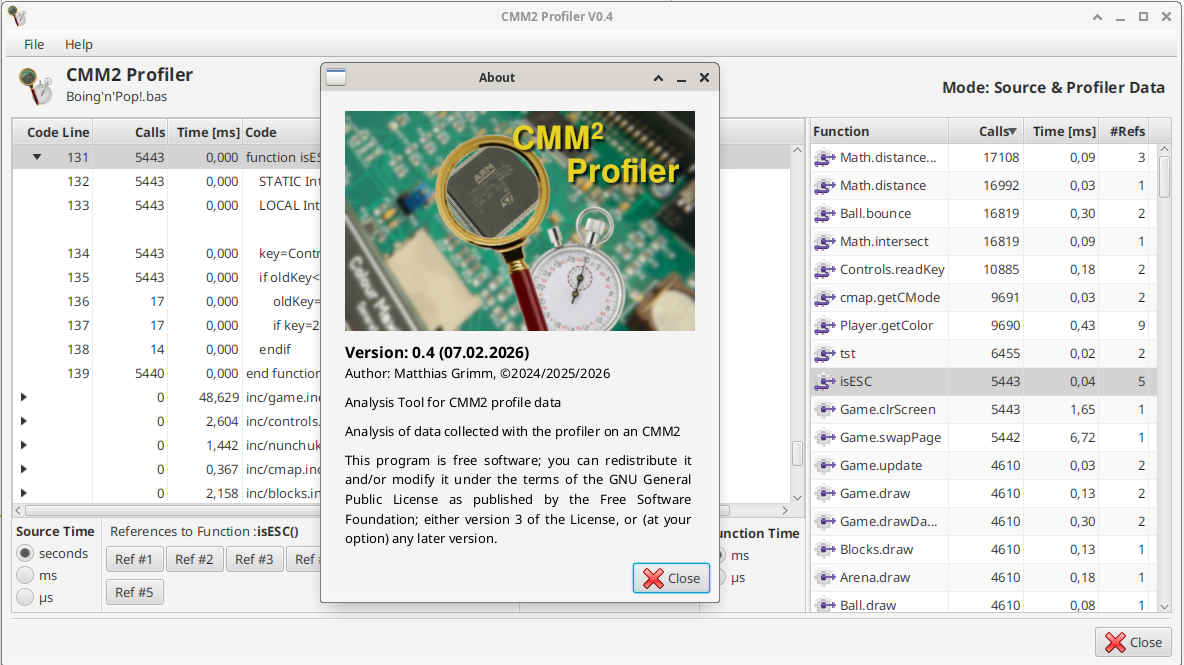The height and width of the screenshot is (665, 1184).
Task: Close the About dialog with Close button
Action: click(x=671, y=578)
